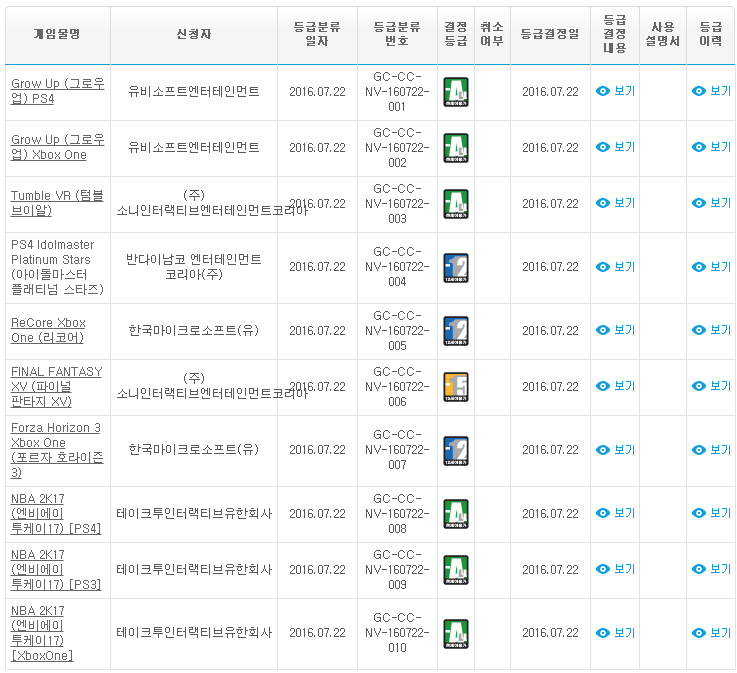View rating decision details for row 160722-008

tap(615, 513)
